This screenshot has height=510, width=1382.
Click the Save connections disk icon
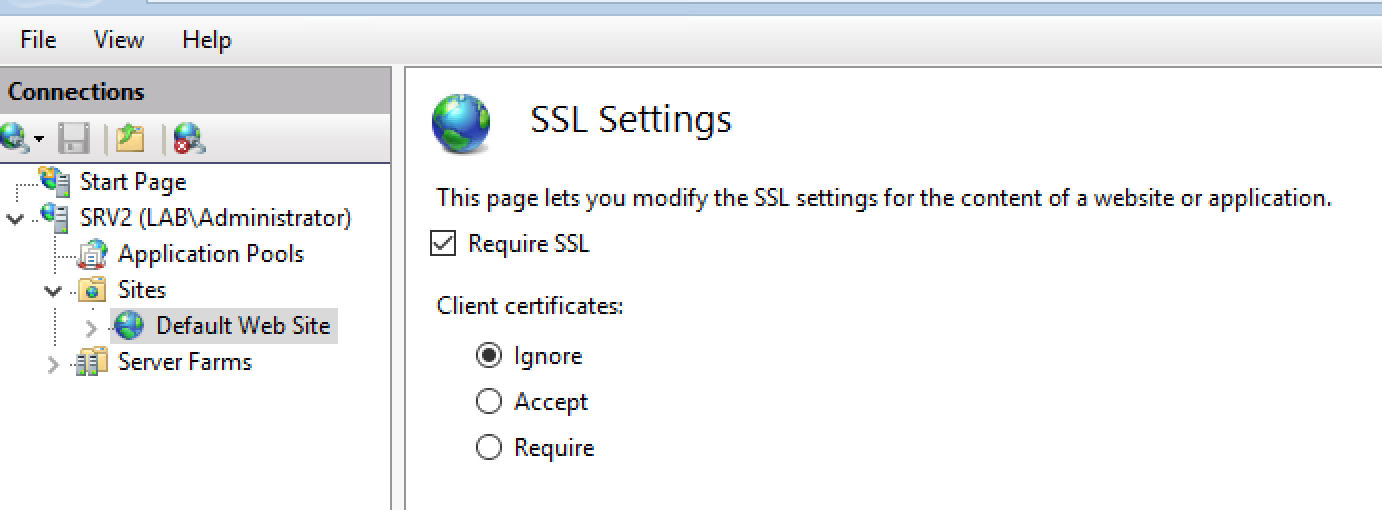pos(73,138)
